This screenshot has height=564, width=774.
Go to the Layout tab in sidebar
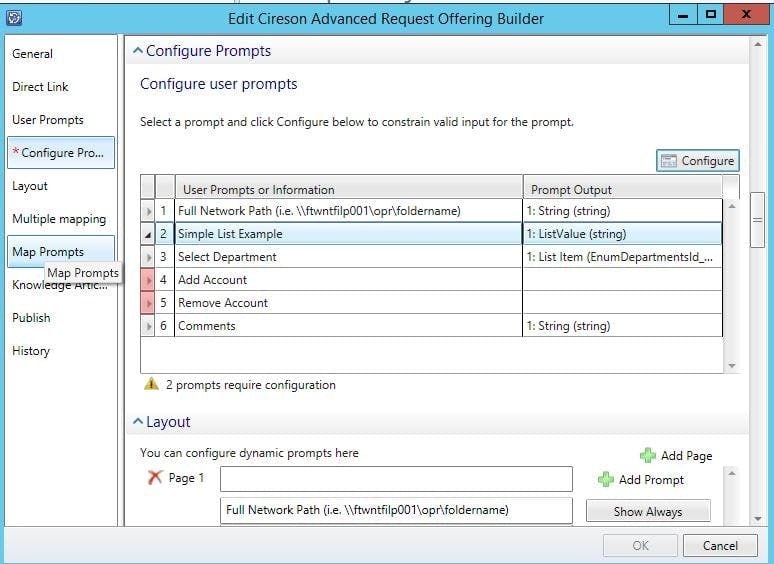[30, 186]
